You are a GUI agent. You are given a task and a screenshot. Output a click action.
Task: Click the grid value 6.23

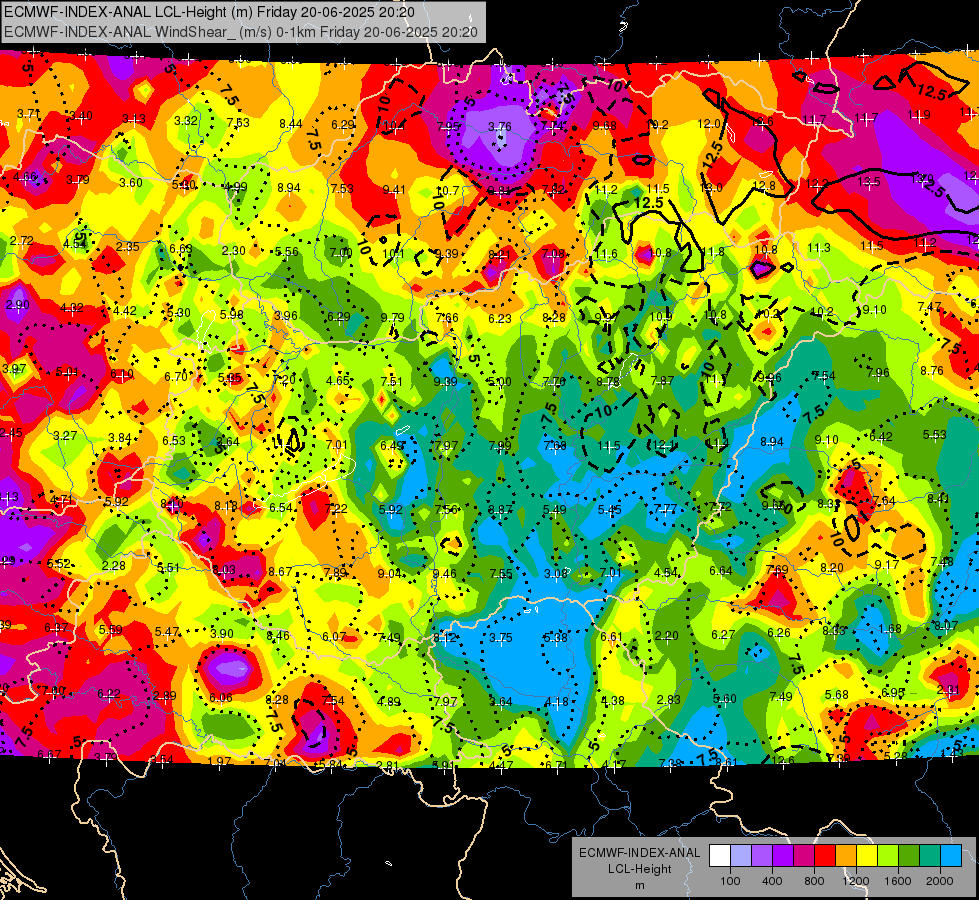click(499, 319)
